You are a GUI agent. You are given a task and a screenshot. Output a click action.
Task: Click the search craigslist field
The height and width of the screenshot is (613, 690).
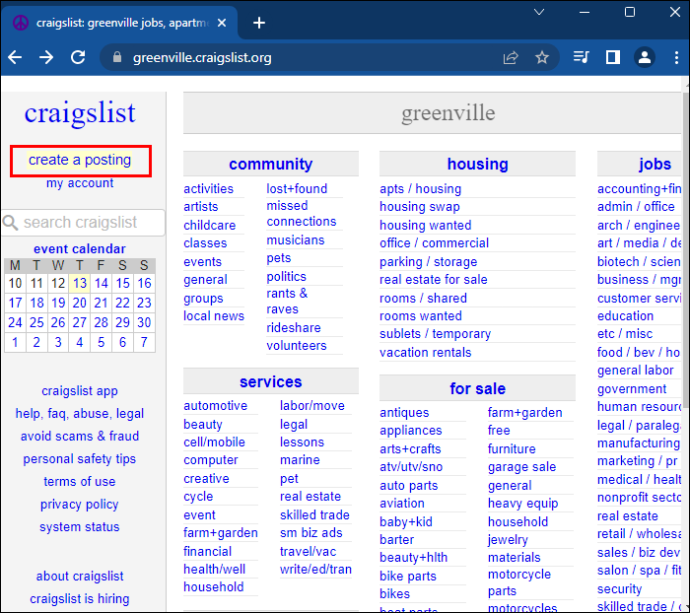click(x=84, y=223)
